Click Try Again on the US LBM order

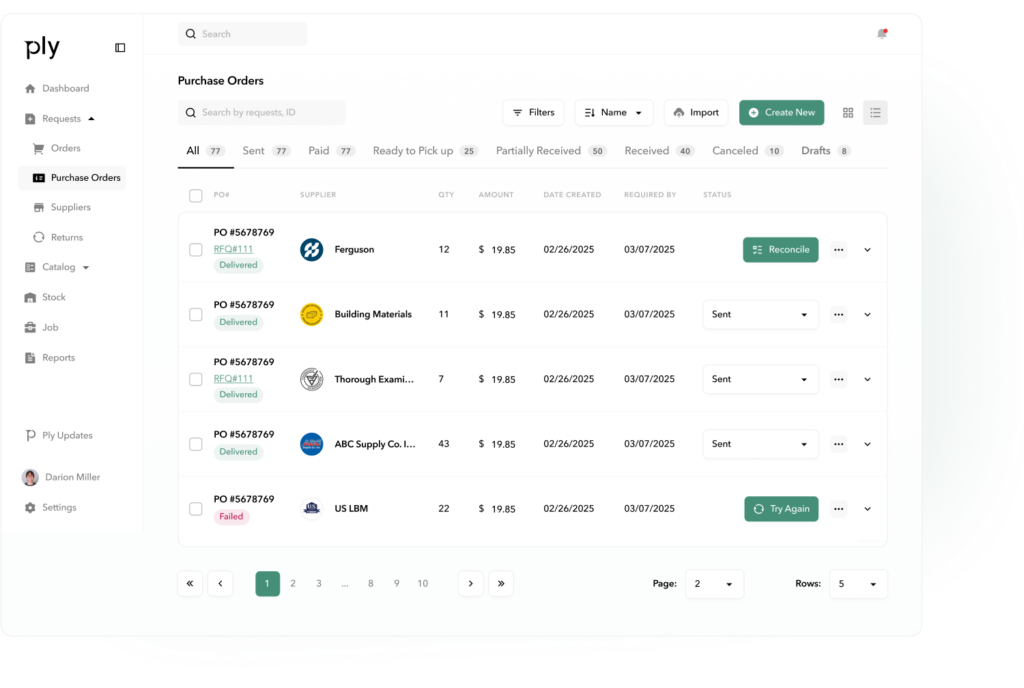coord(781,509)
